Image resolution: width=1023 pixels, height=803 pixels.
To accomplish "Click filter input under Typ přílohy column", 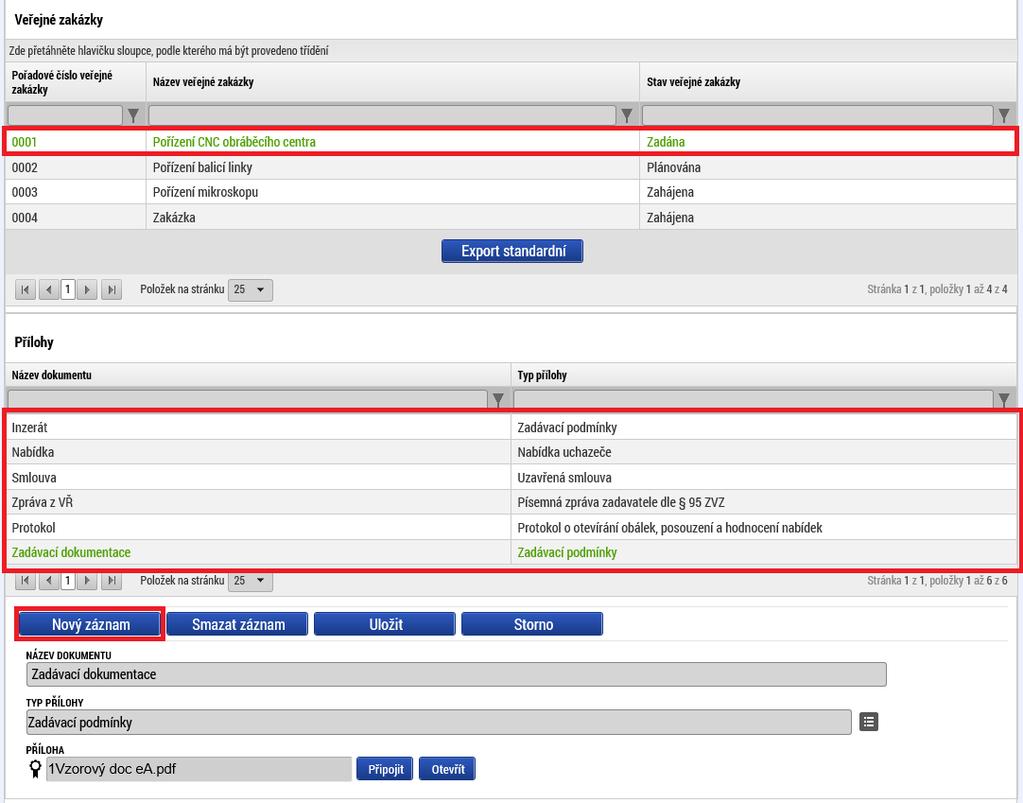I will click(x=753, y=399).
